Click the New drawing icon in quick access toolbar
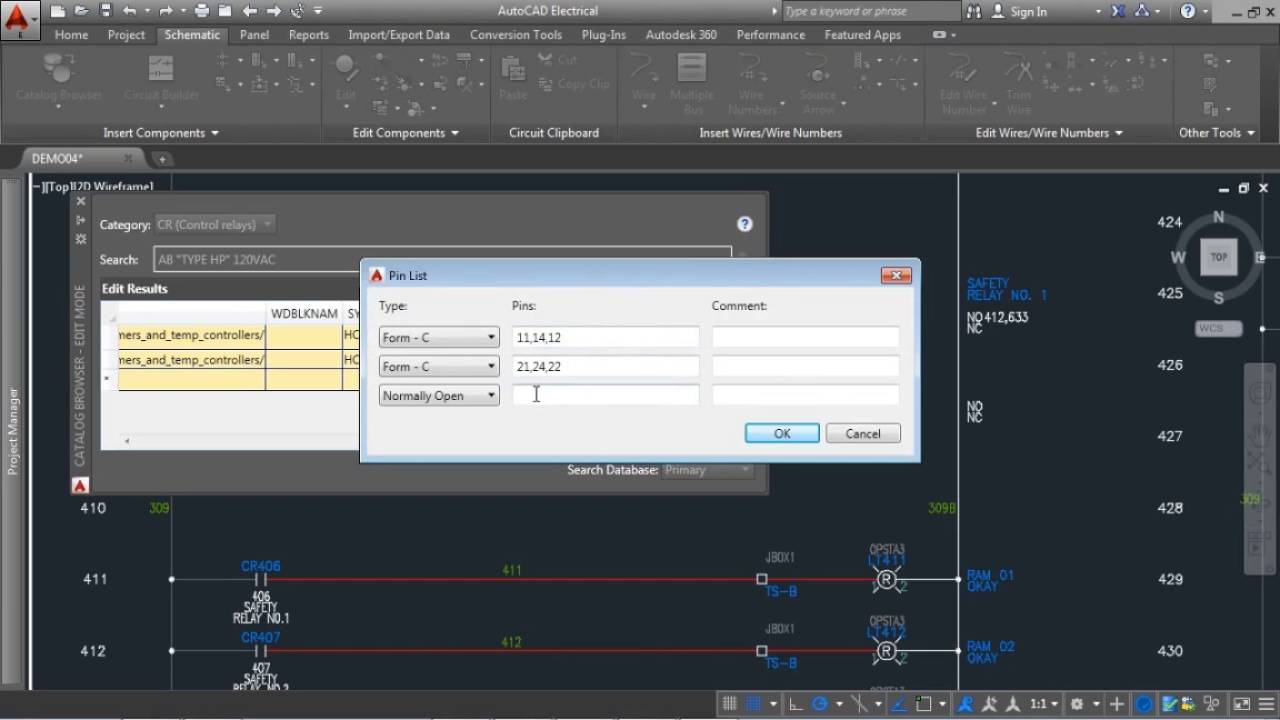Viewport: 1280px width, 720px height. tap(56, 11)
